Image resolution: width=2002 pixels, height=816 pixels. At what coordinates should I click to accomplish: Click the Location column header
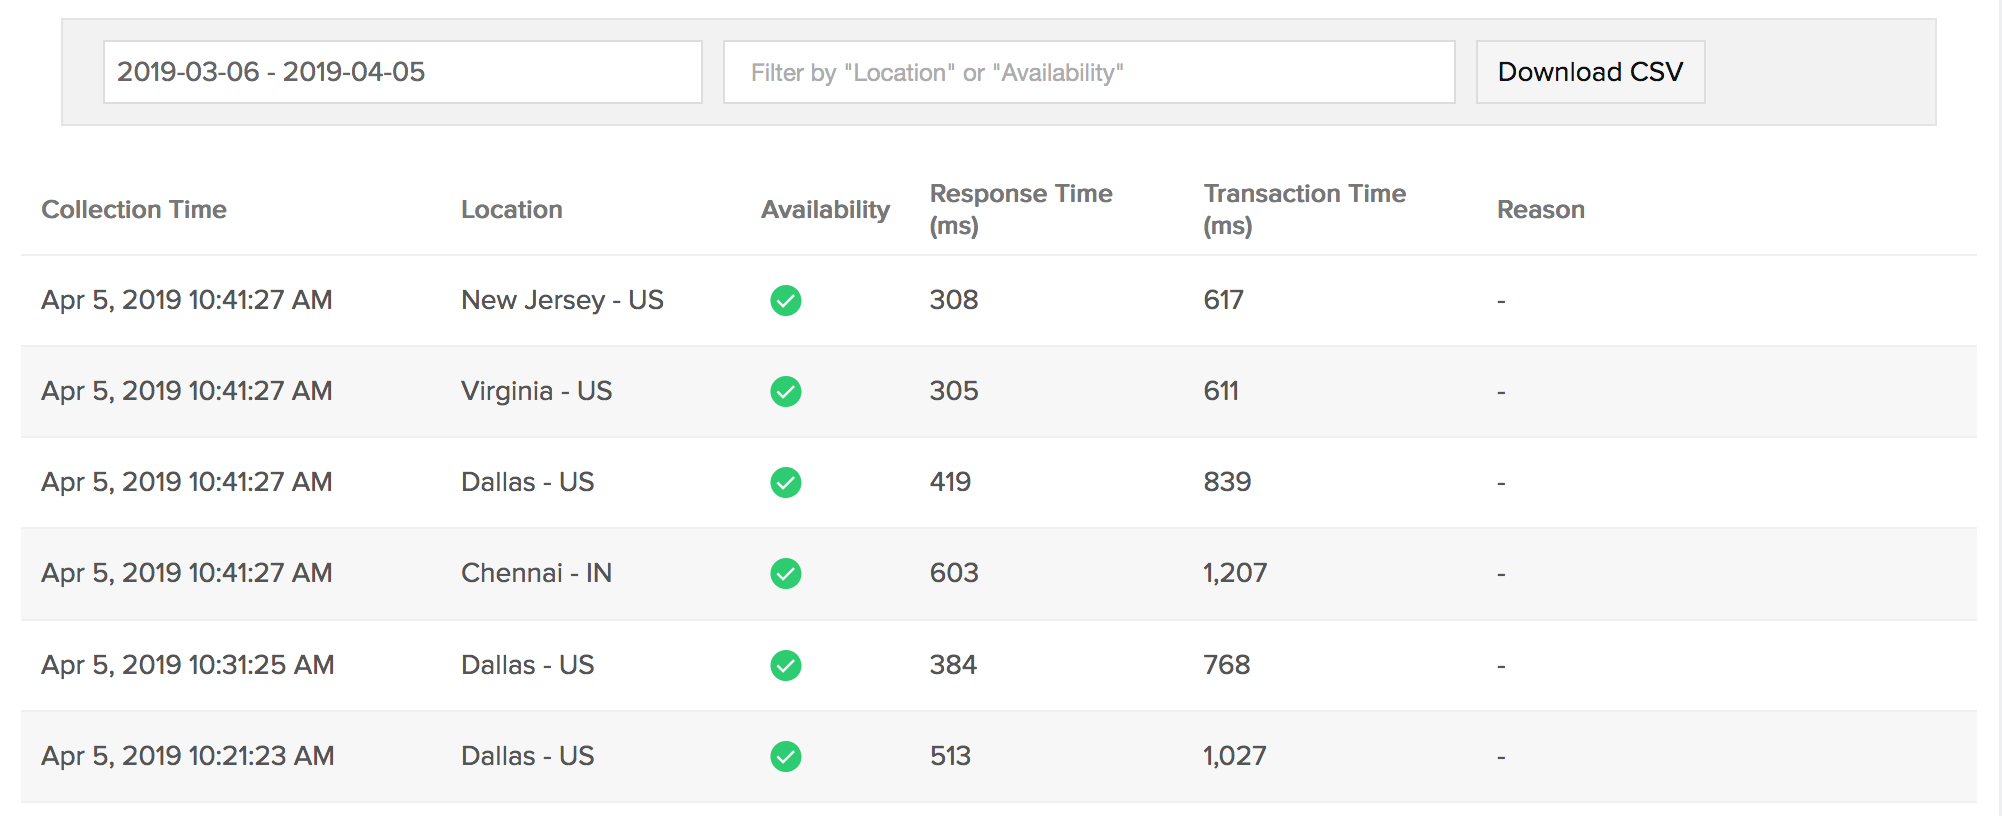[x=511, y=209]
